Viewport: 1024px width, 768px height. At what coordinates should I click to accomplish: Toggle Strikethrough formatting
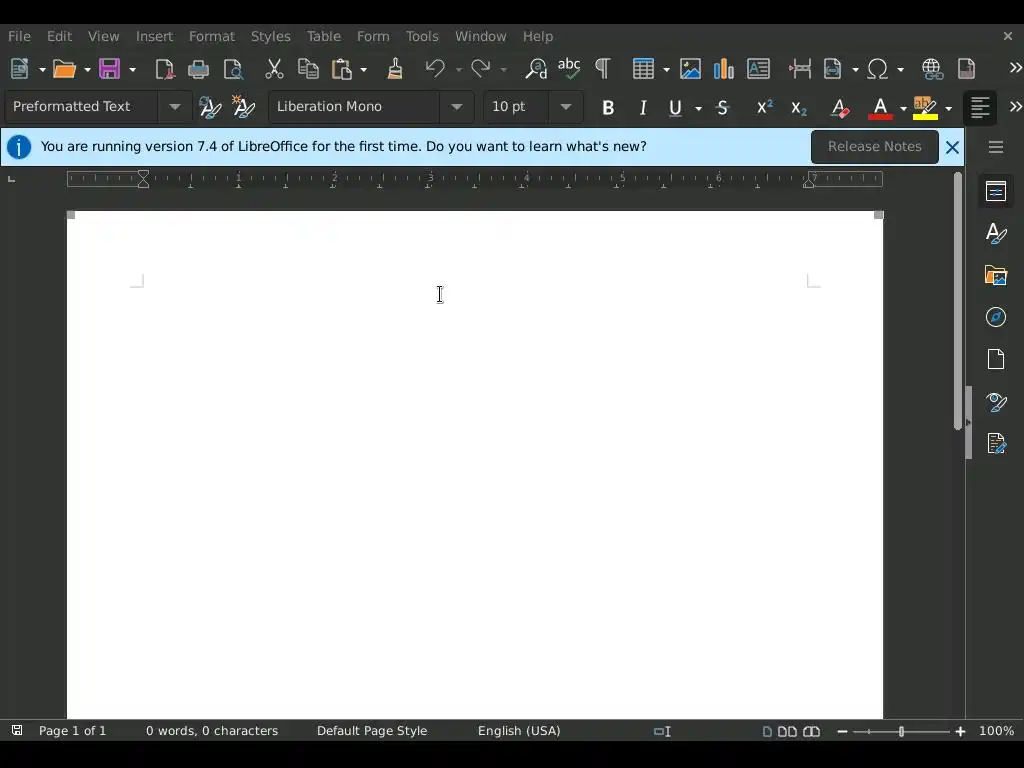[722, 108]
